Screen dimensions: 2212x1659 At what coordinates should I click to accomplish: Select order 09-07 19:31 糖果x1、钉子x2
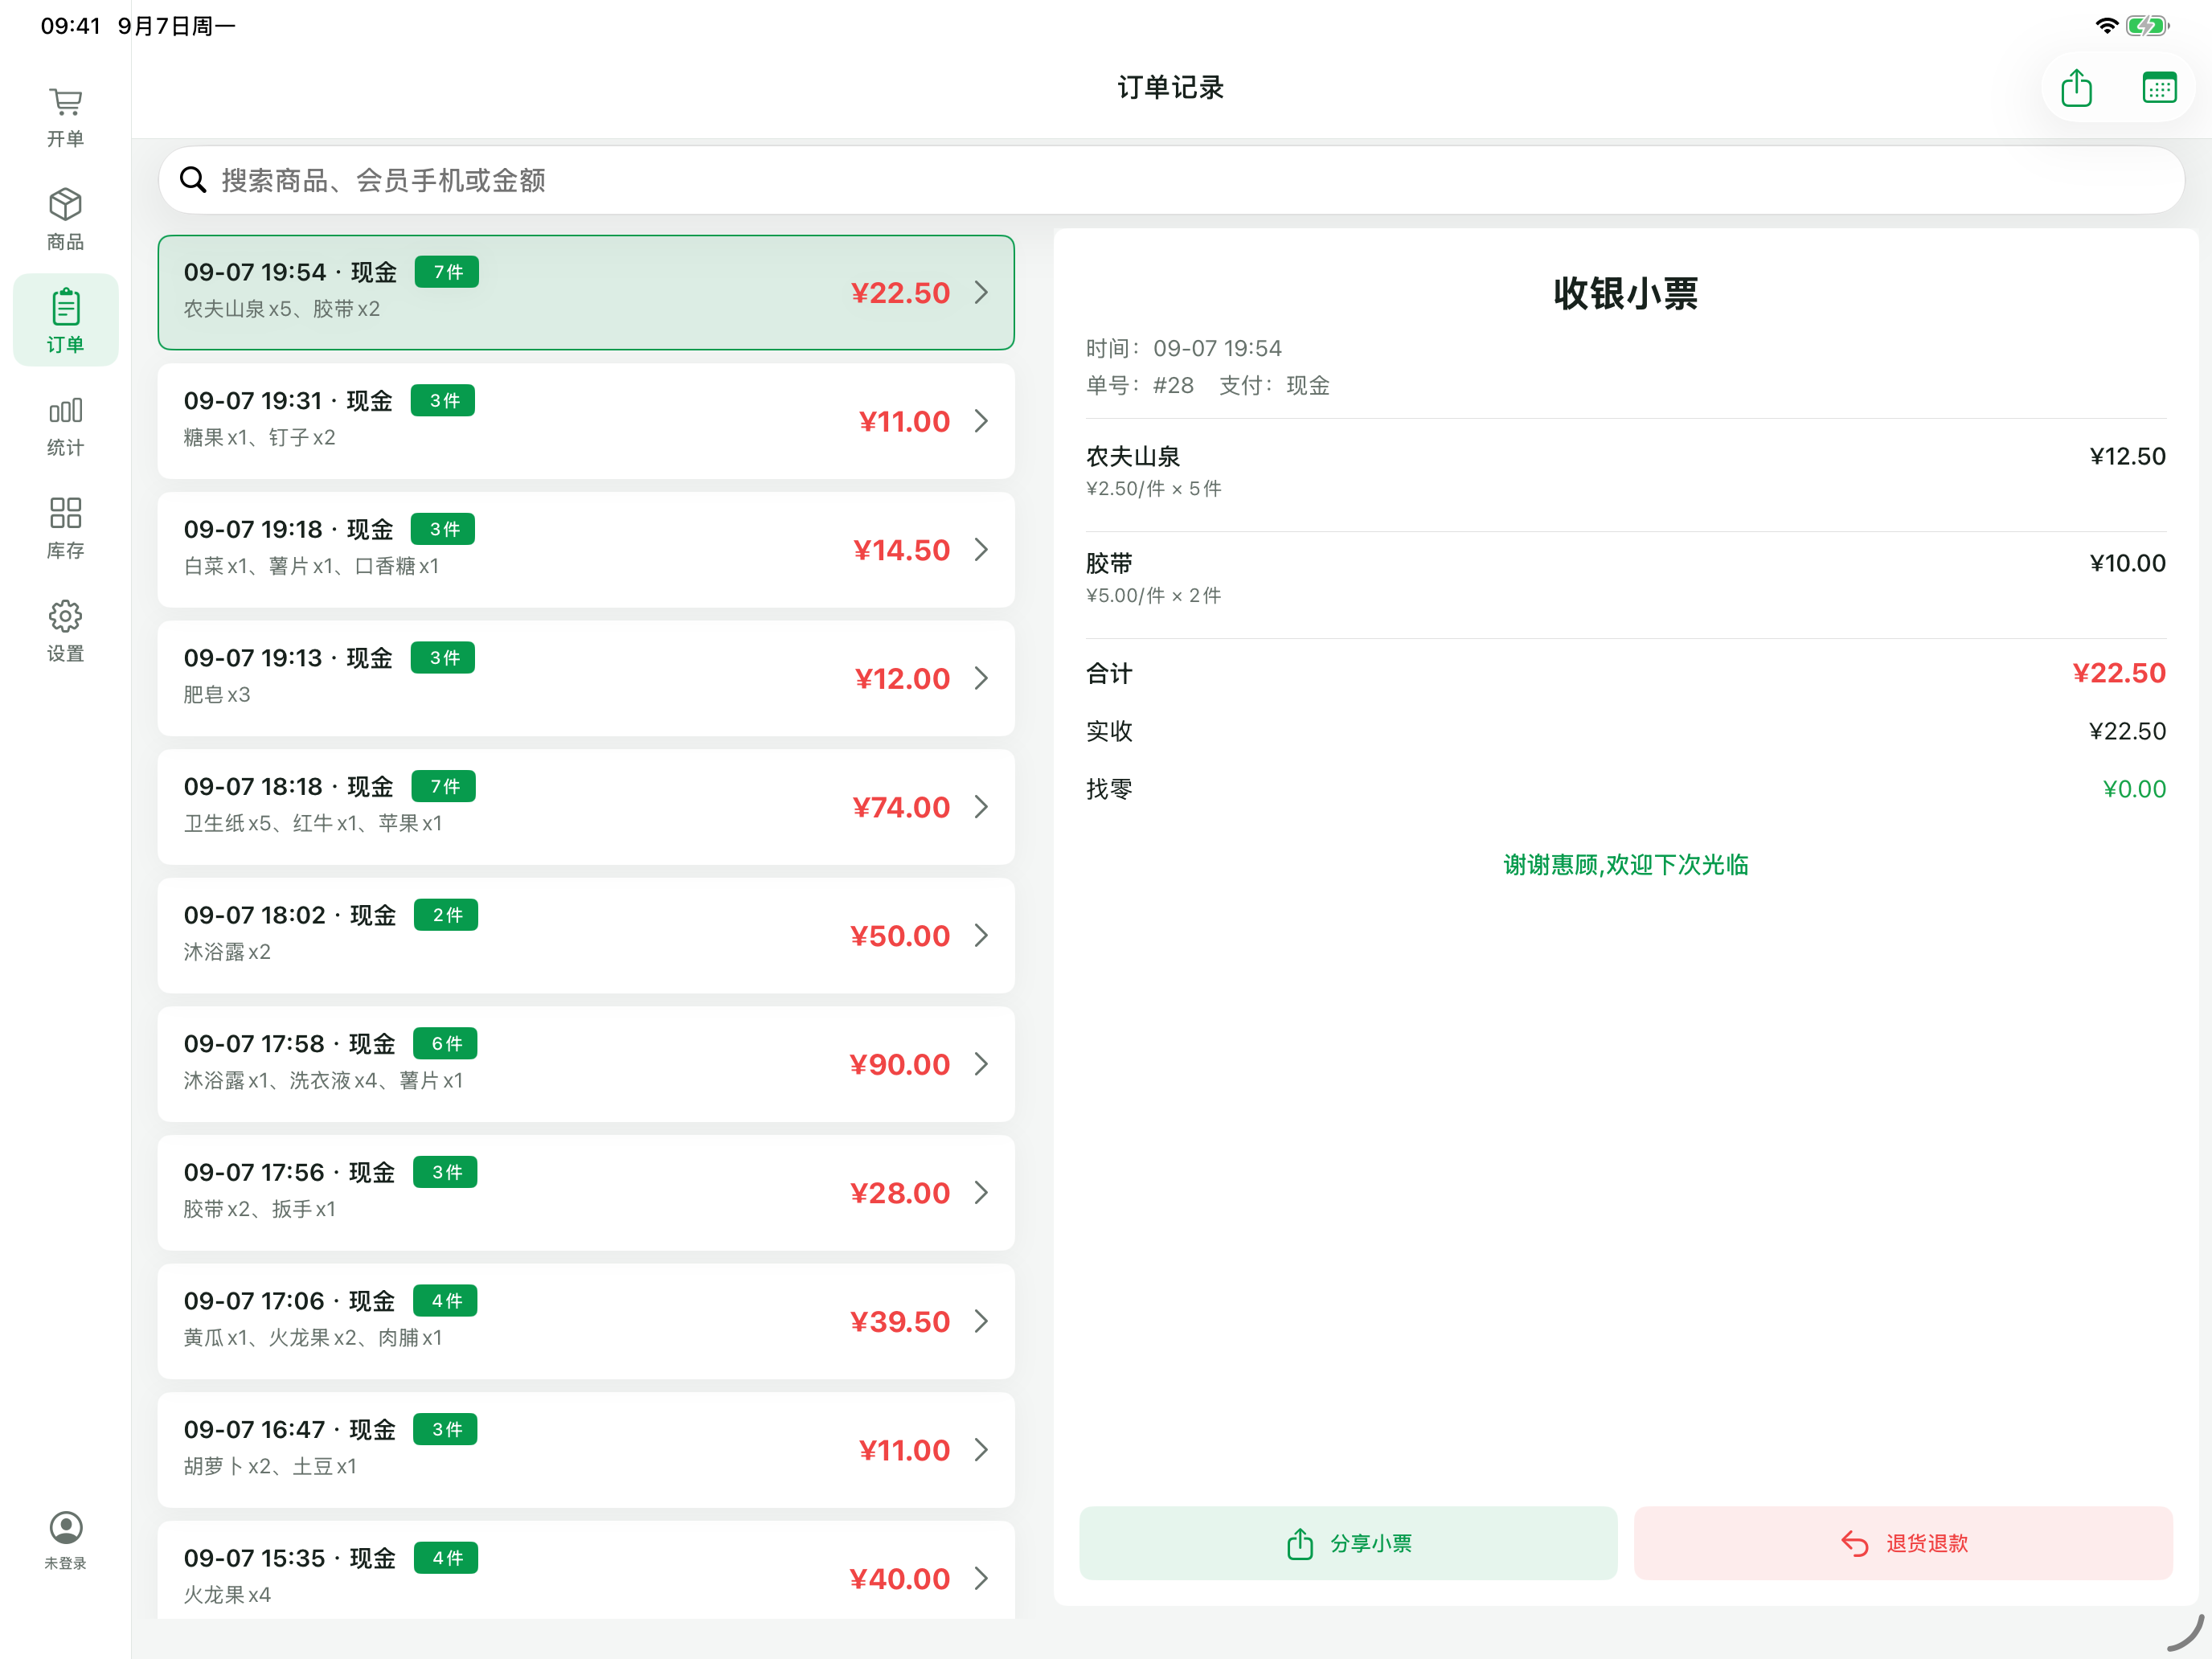tap(586, 421)
